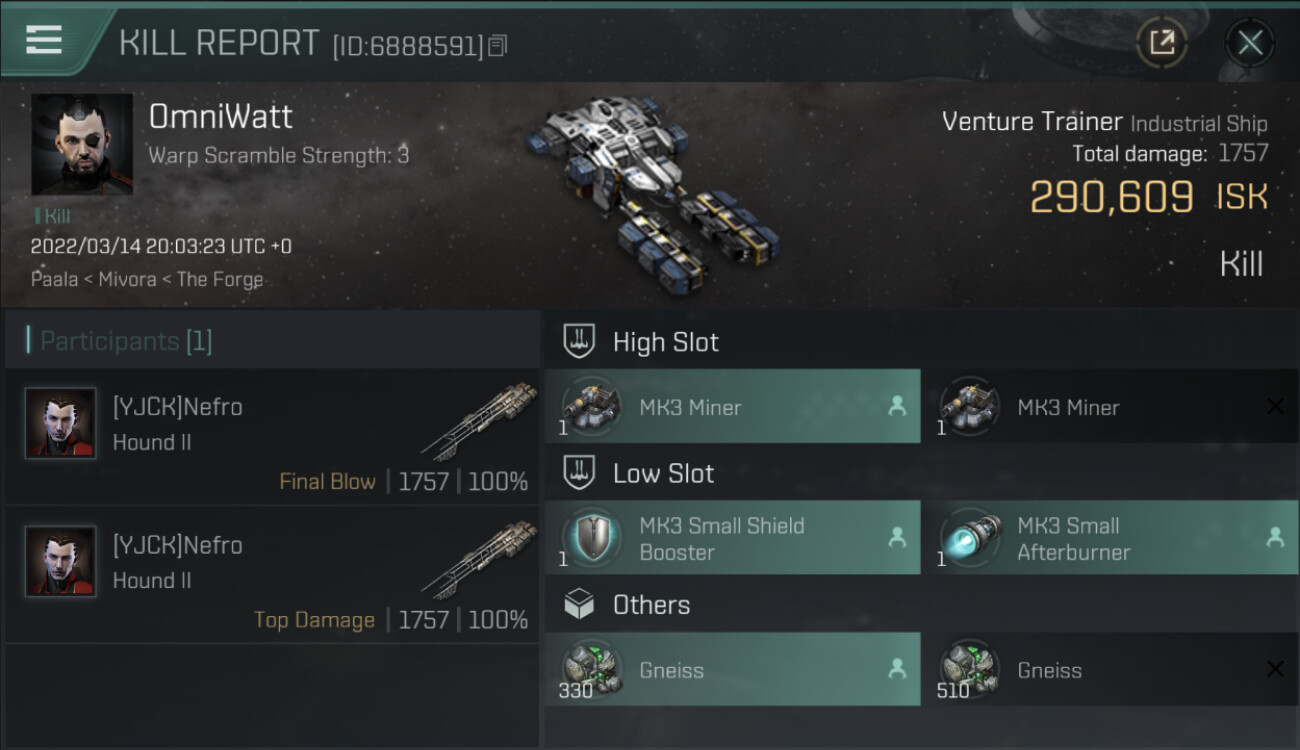Close the Kill Report window

1250,43
